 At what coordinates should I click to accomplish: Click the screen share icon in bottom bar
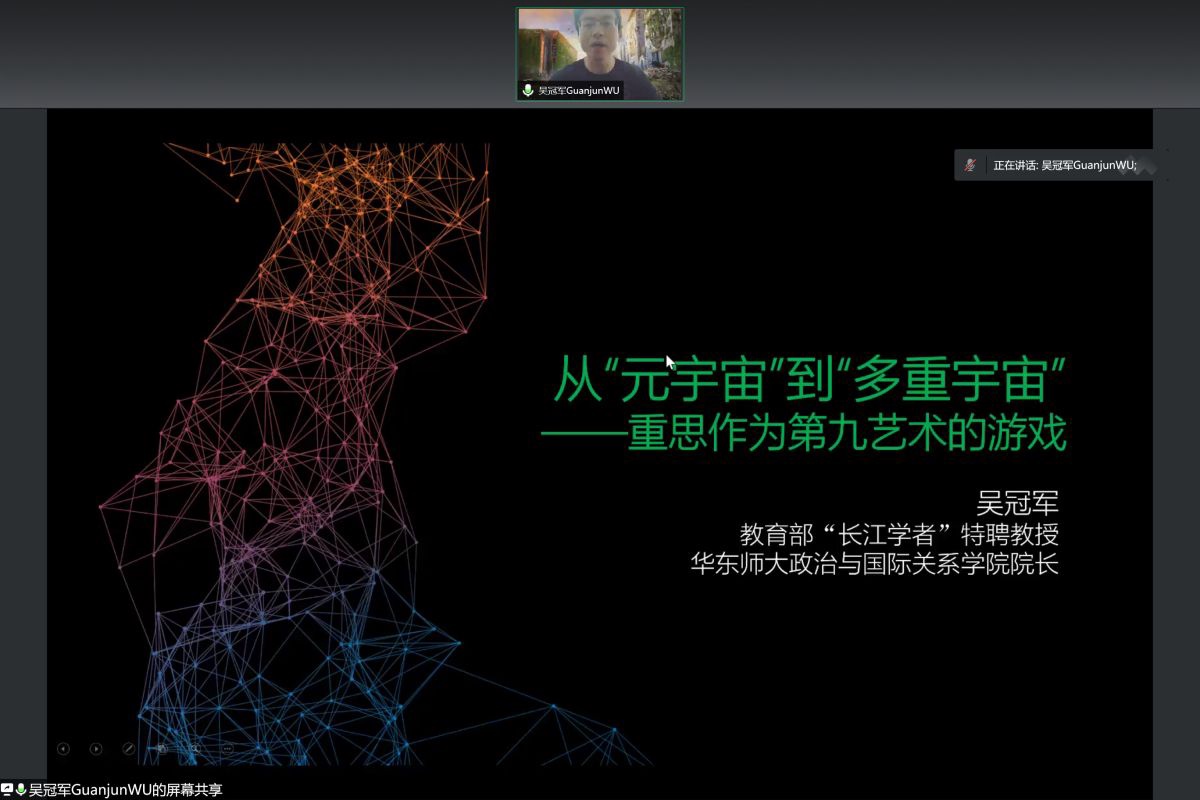[7, 790]
